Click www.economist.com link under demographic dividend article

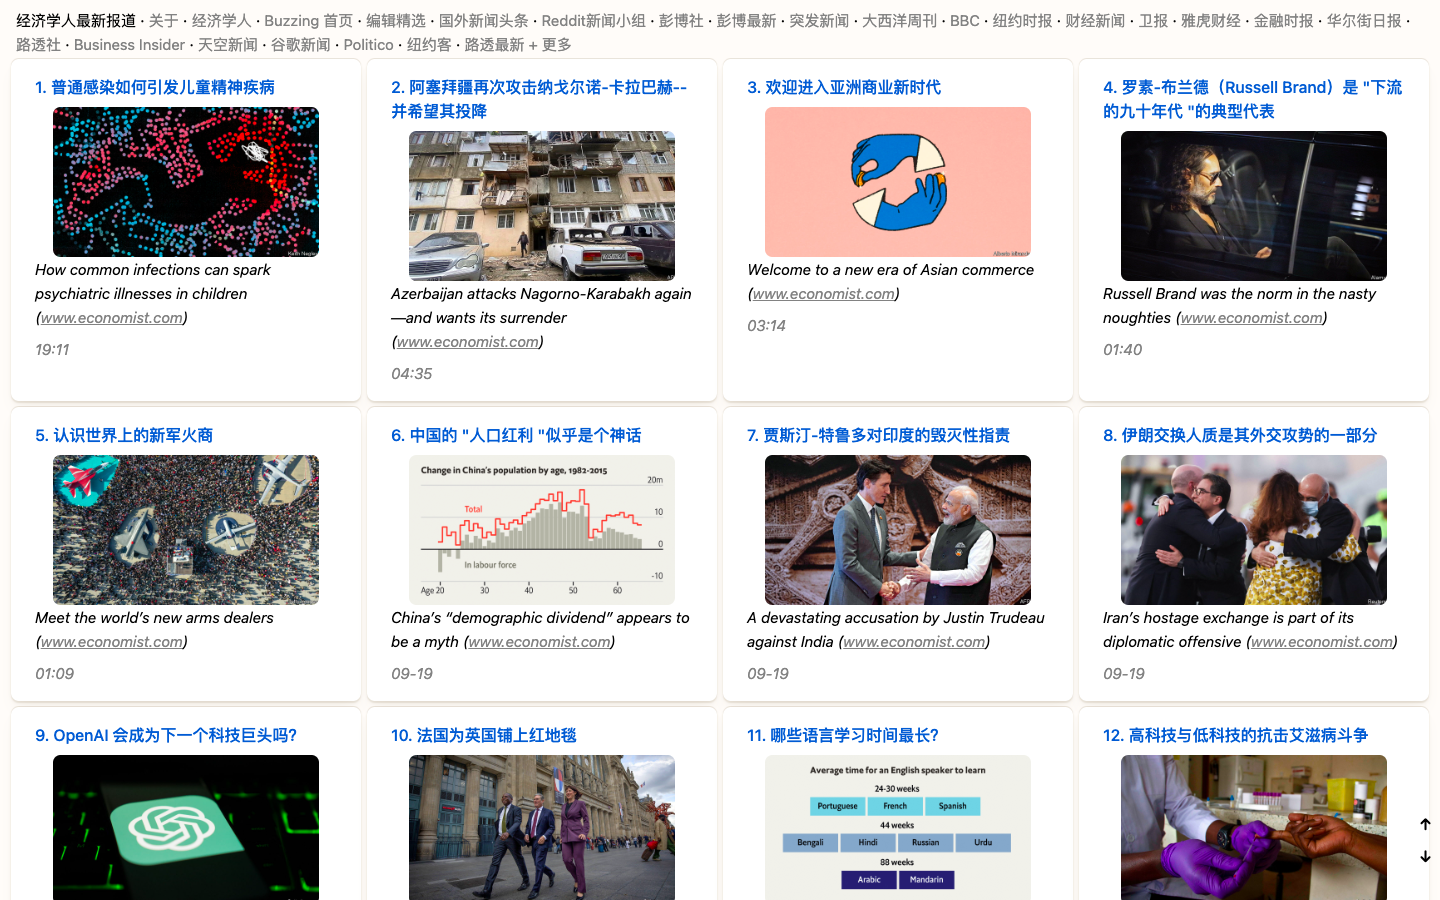(x=540, y=642)
